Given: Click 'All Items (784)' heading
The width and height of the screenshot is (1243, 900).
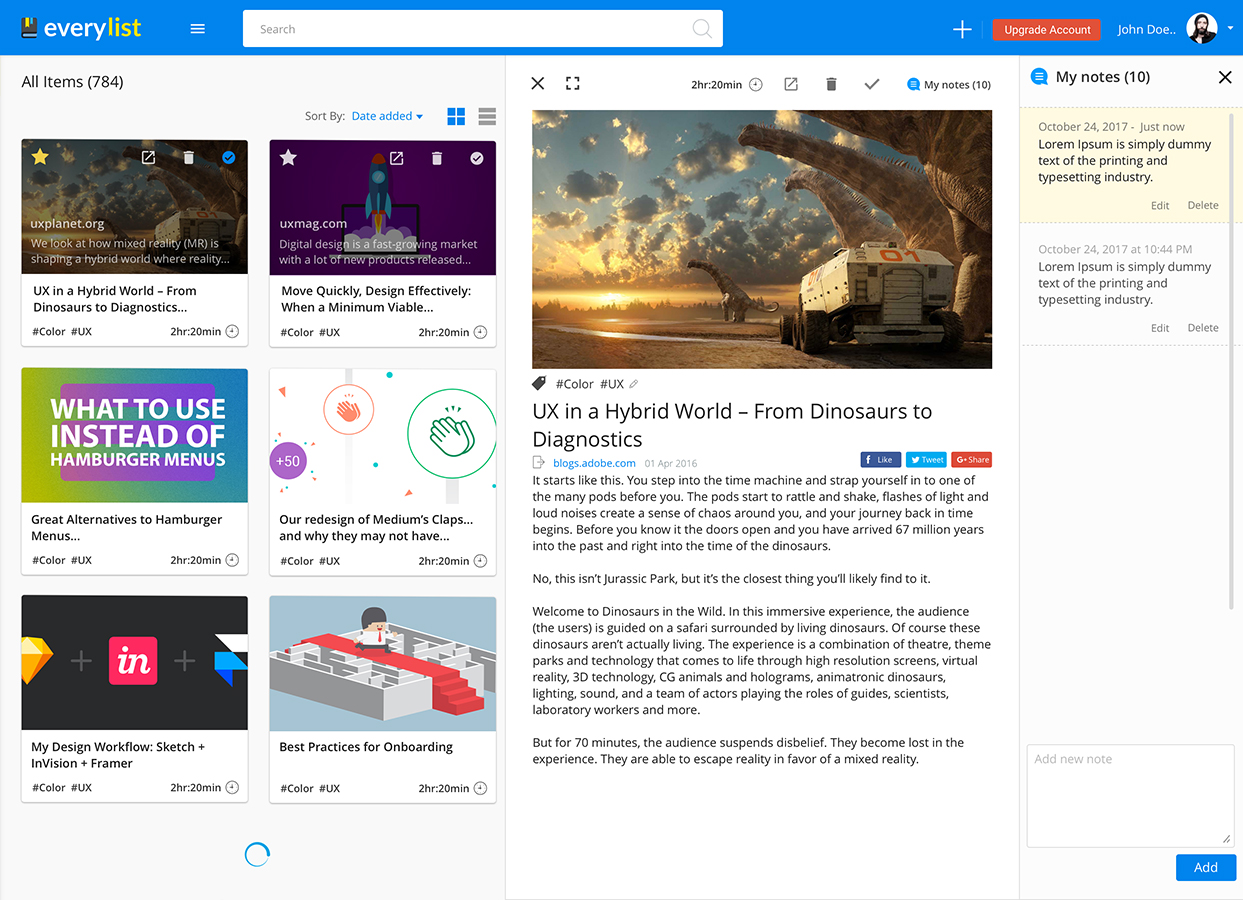Looking at the screenshot, I should 72,82.
